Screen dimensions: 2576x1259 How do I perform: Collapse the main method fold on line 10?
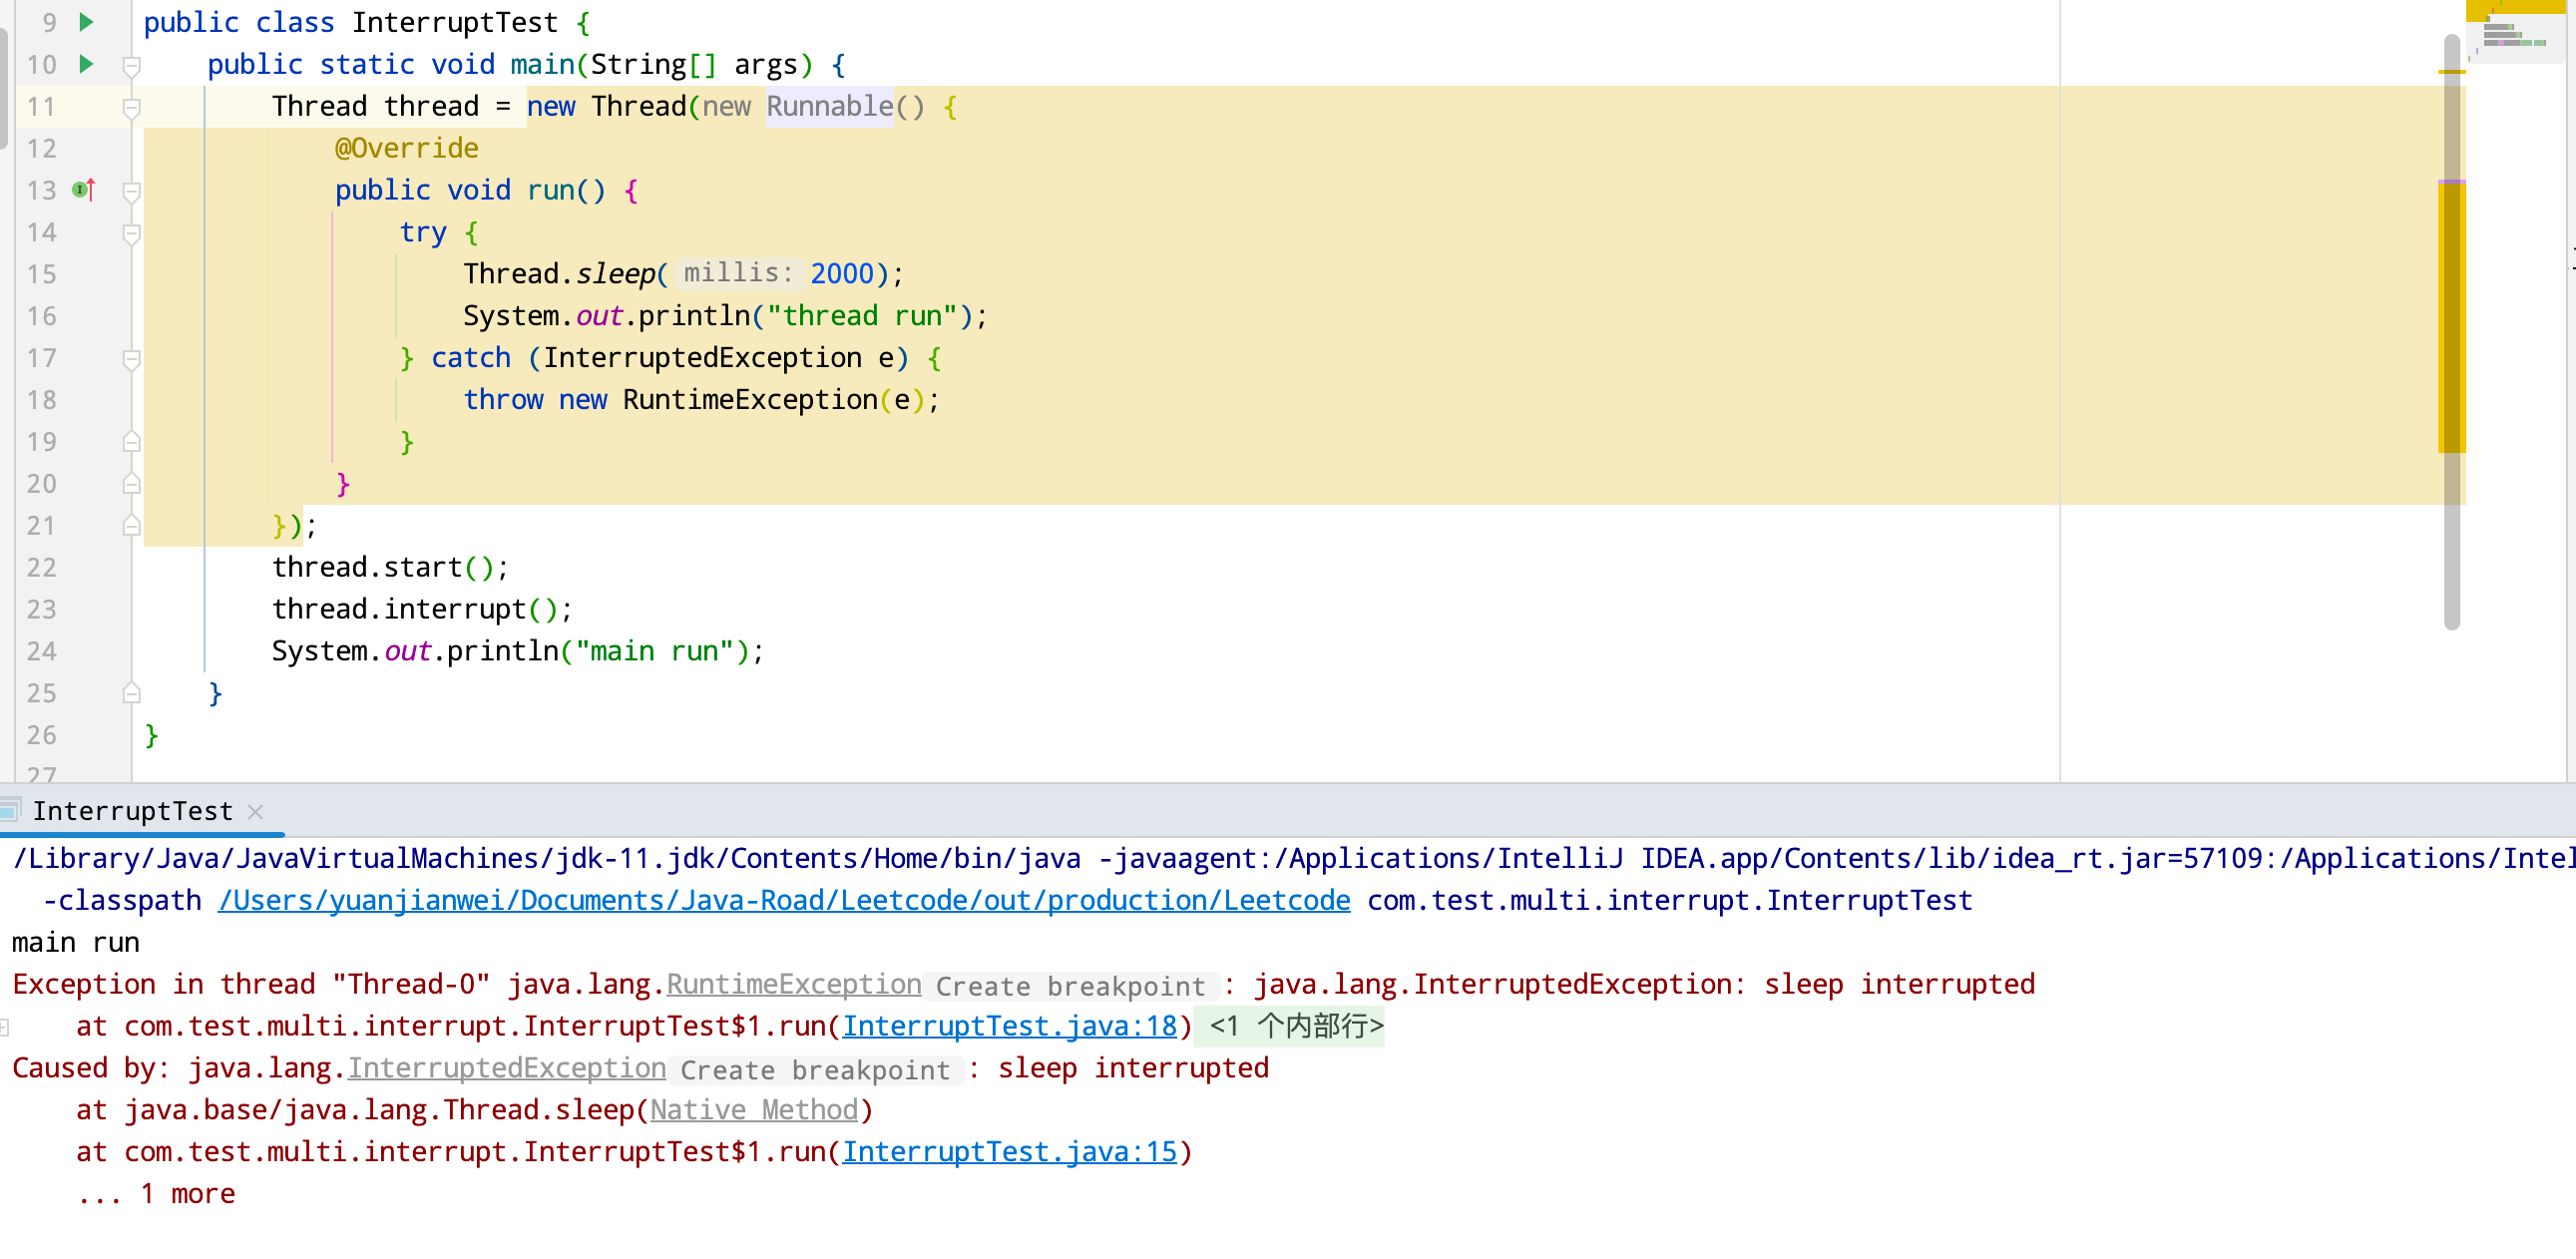click(x=131, y=66)
